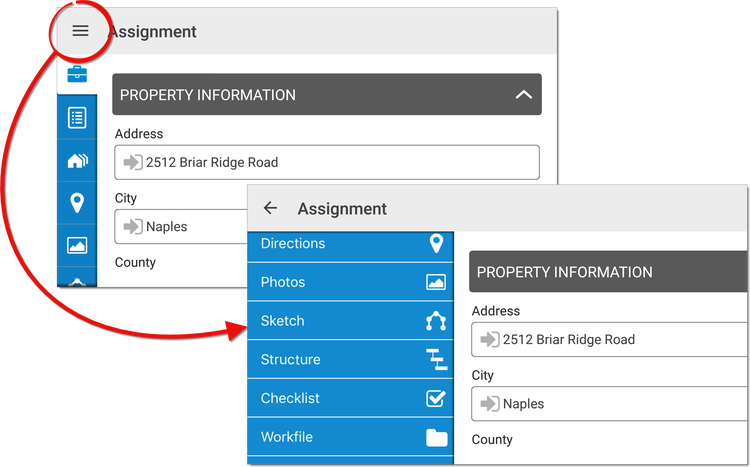Select Structure in the expanded menu
Image resolution: width=750 pixels, height=467 pixels.
coord(350,359)
